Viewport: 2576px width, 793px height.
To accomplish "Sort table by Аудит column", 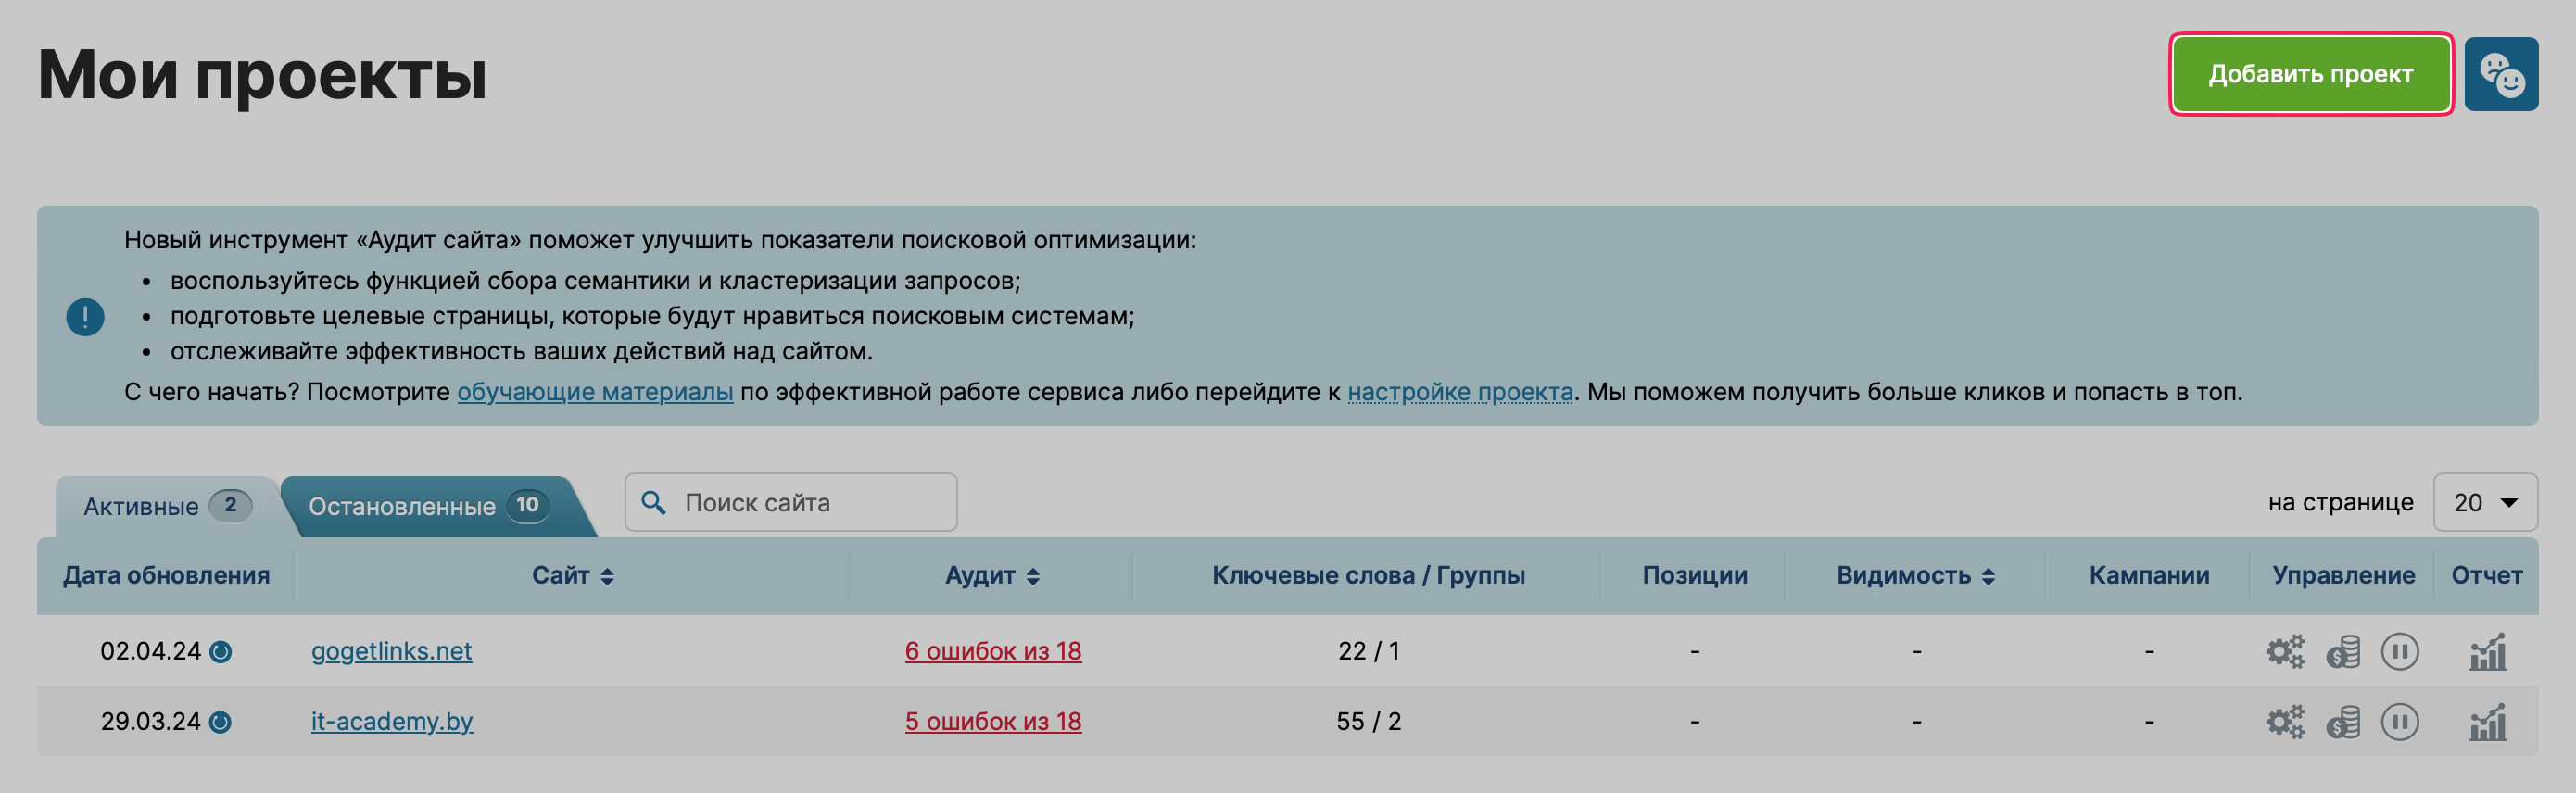I will (992, 575).
